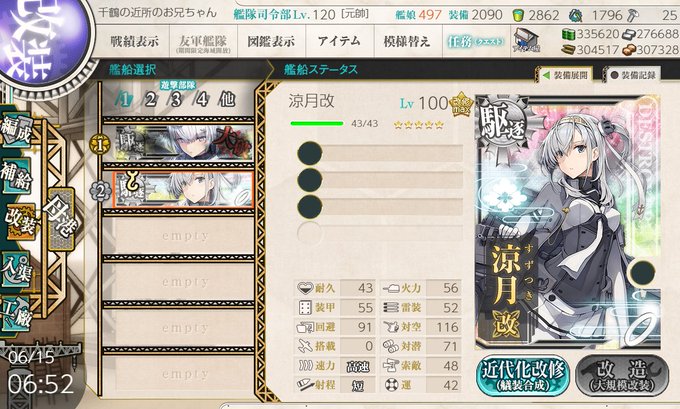Open the 任務 (Quest) menu item

coord(475,42)
